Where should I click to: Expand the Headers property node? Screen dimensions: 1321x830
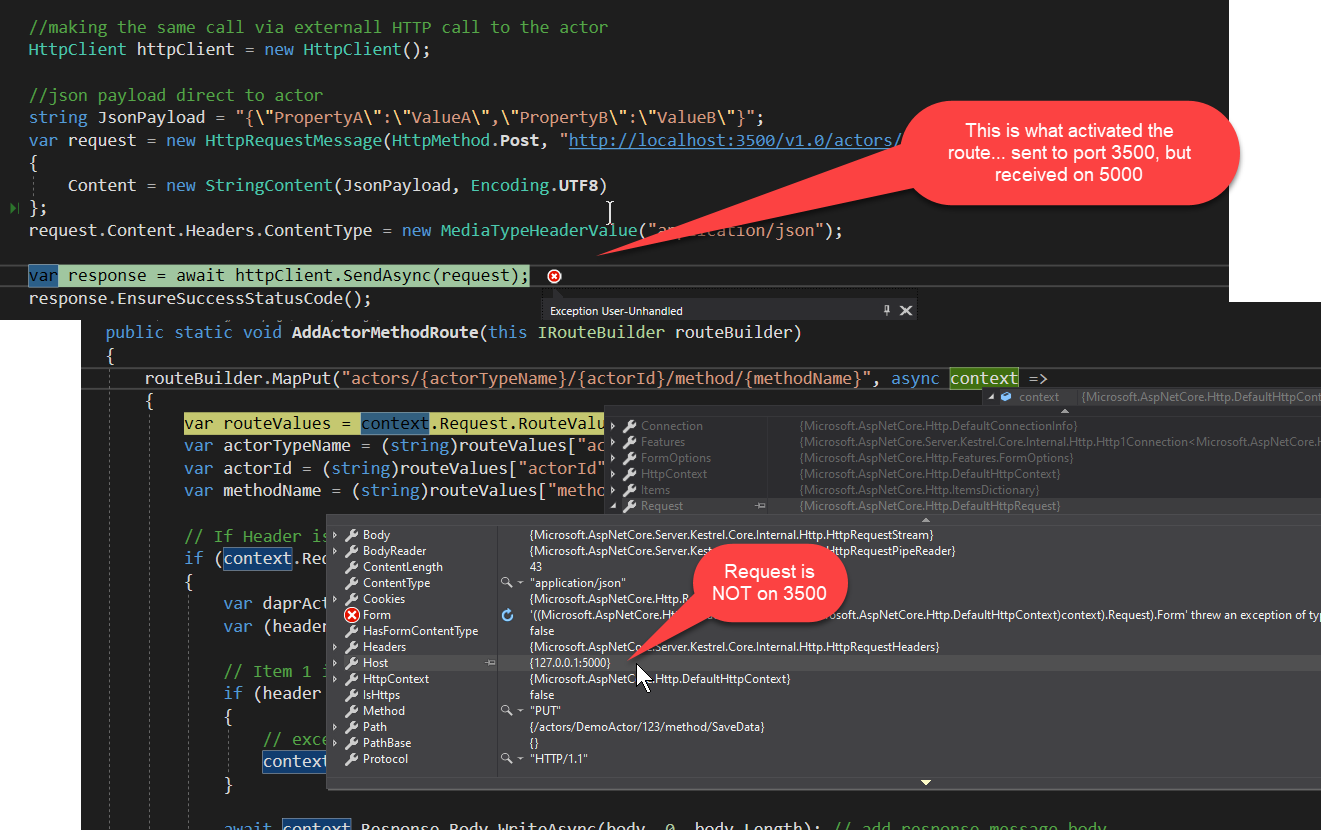tap(334, 647)
